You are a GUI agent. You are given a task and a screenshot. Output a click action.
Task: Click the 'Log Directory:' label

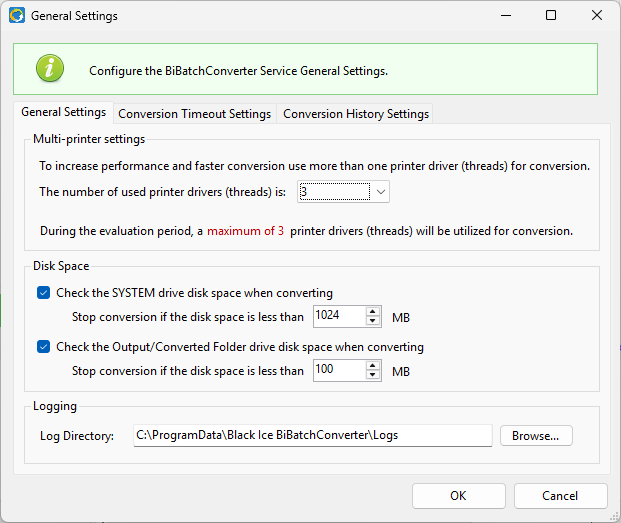pyautogui.click(x=77, y=436)
